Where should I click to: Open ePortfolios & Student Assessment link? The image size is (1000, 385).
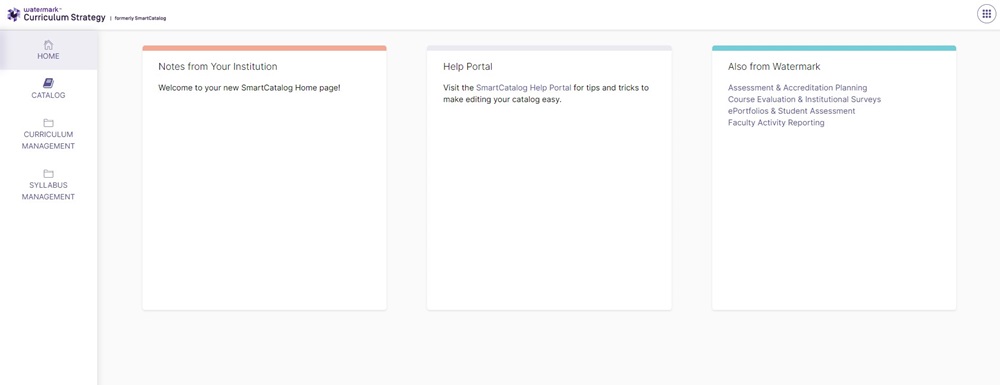coord(791,111)
